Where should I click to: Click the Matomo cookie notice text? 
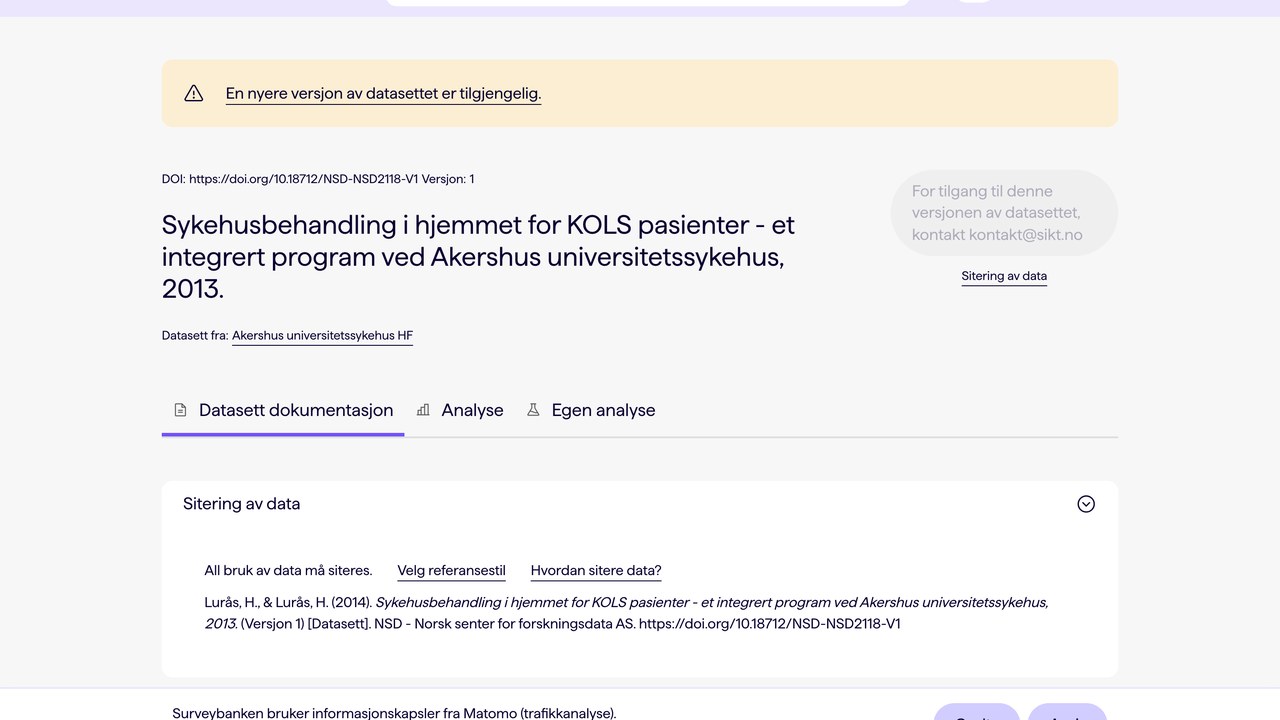(394, 713)
